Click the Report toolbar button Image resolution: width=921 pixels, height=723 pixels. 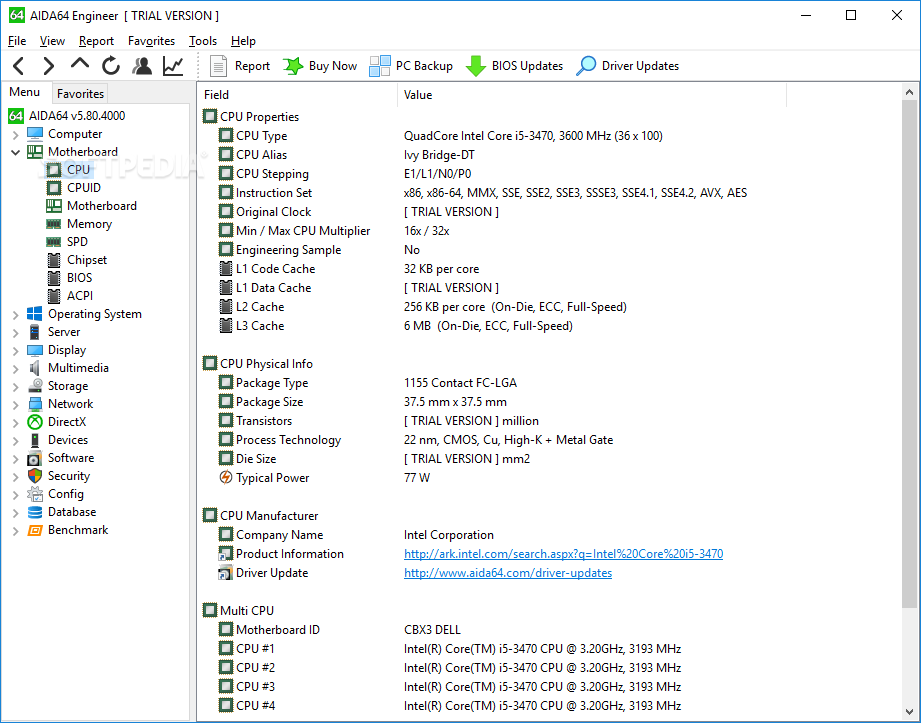tap(240, 66)
